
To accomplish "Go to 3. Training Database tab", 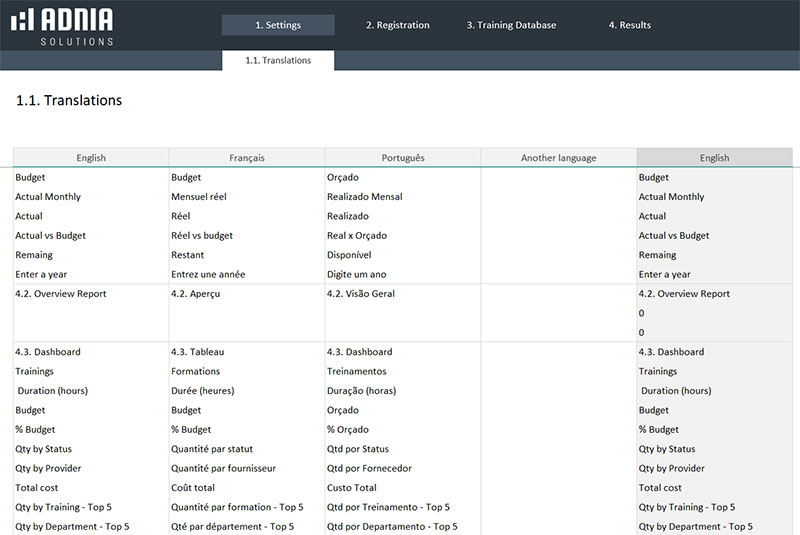I will pyautogui.click(x=511, y=25).
